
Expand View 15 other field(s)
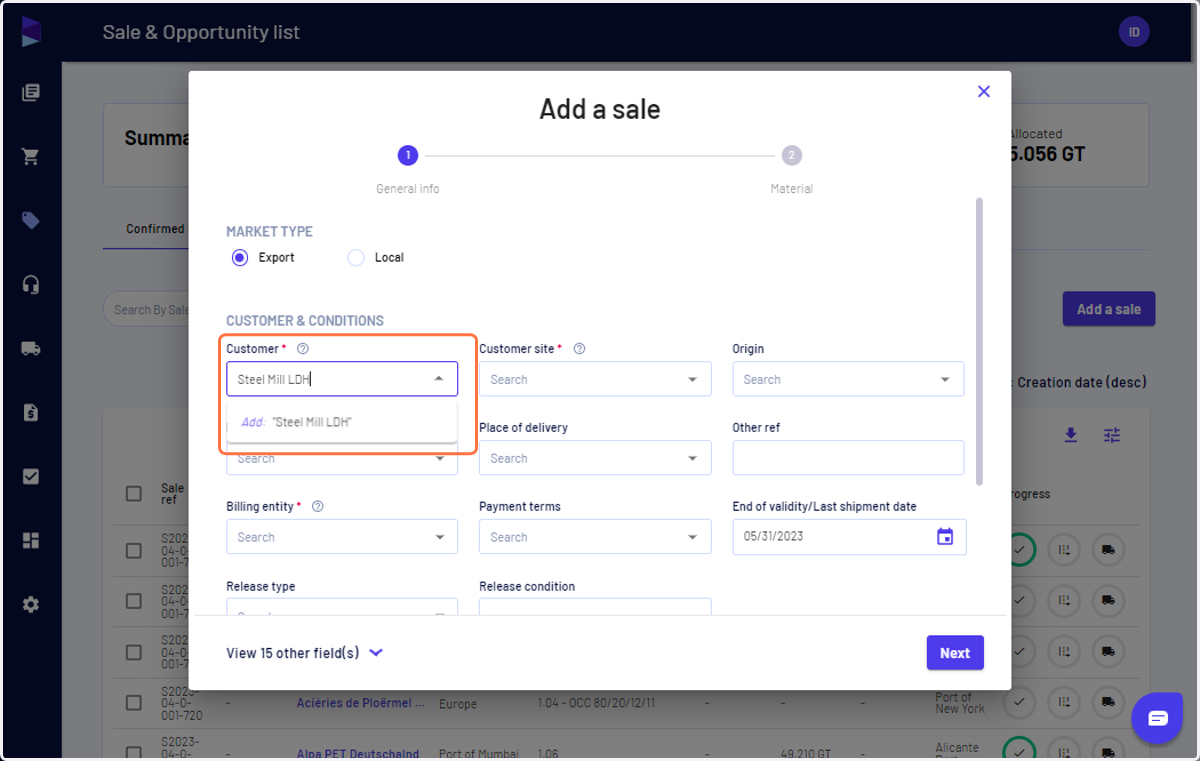(305, 653)
